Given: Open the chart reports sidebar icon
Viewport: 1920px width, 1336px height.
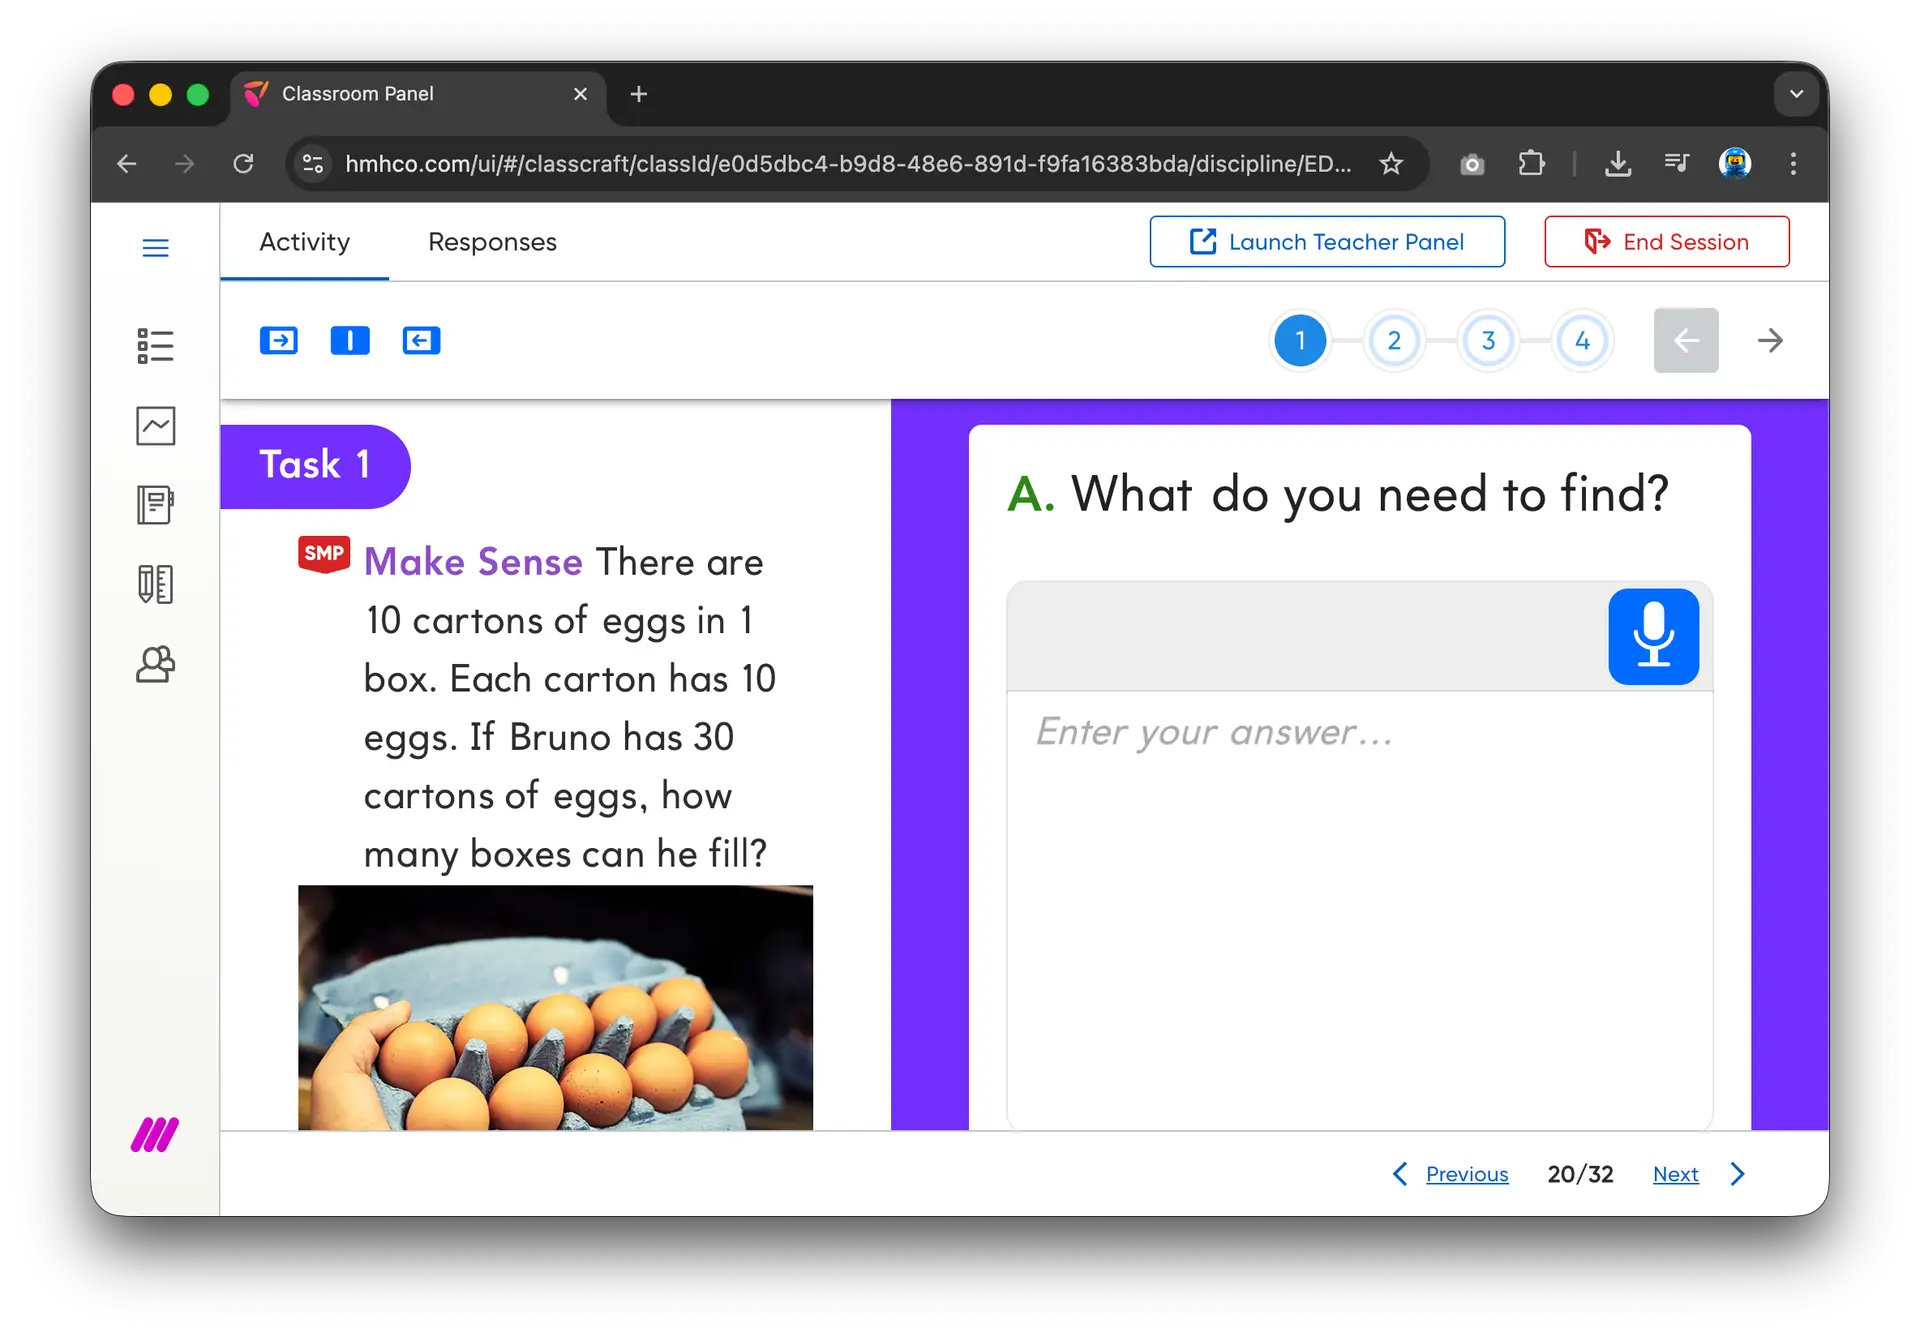Looking at the screenshot, I should (155, 426).
